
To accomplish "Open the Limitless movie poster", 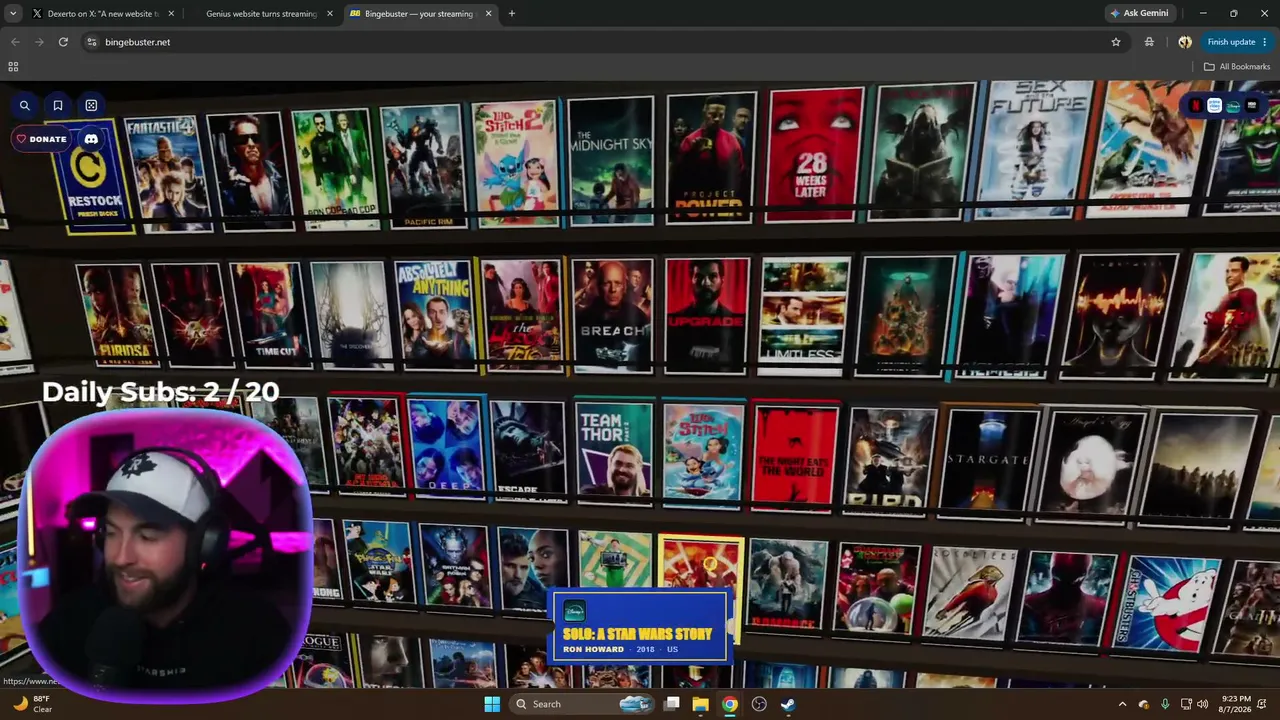I will pos(805,315).
